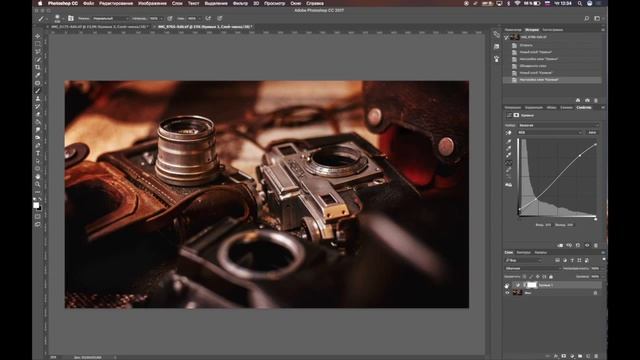640x360 pixels.
Task: Click the black point slider under curve
Action: click(519, 219)
